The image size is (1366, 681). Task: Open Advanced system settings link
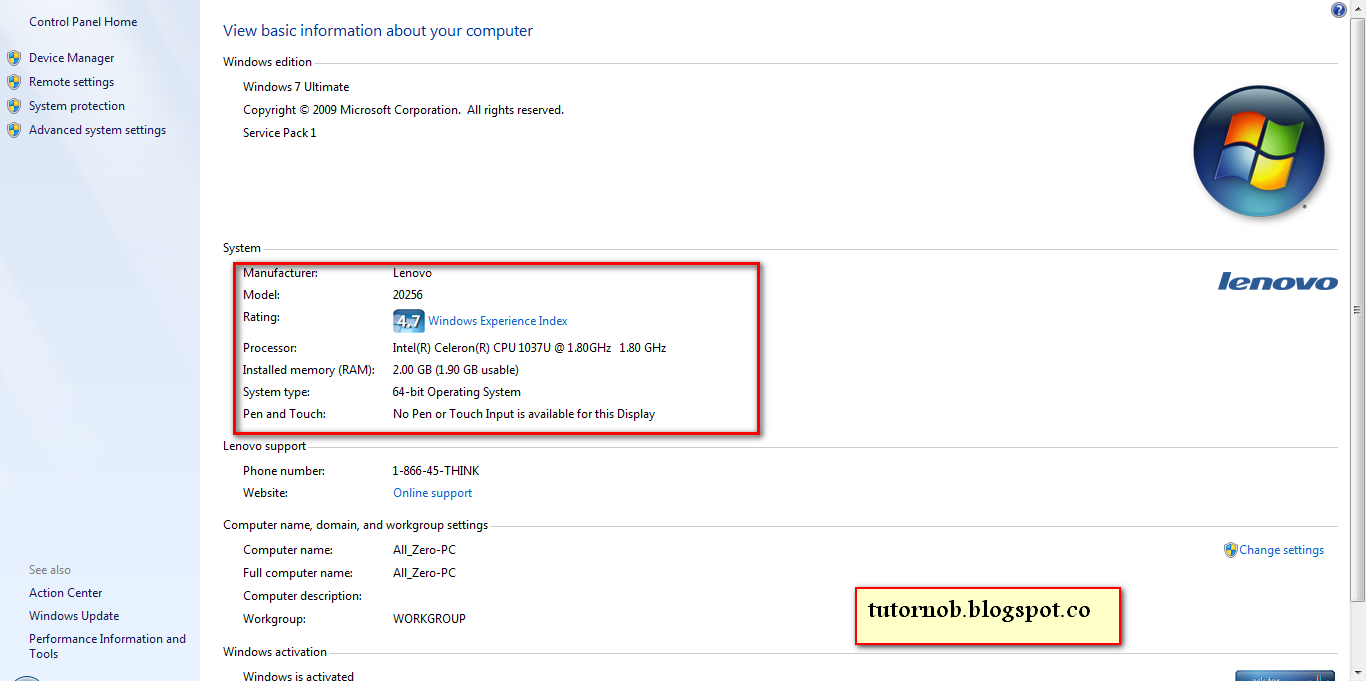tap(97, 130)
